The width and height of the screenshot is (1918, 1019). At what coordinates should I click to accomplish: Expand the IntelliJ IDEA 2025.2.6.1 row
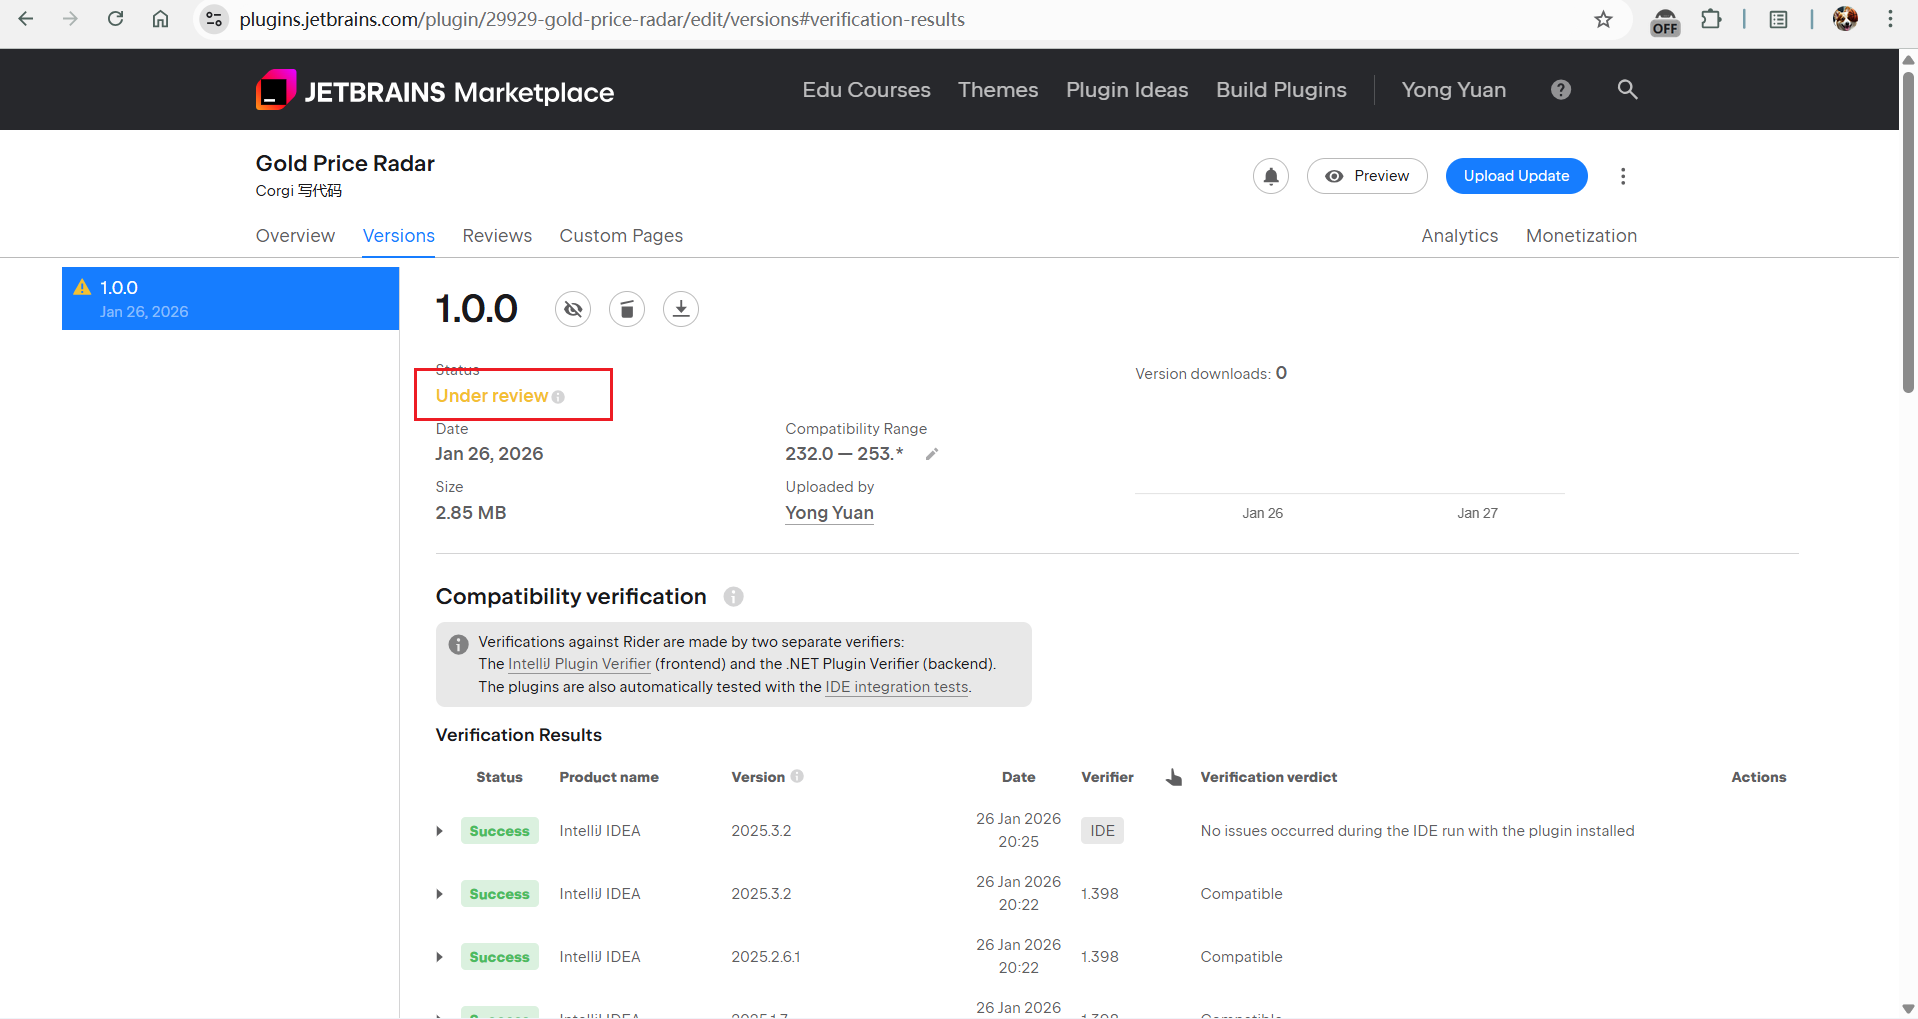[439, 957]
